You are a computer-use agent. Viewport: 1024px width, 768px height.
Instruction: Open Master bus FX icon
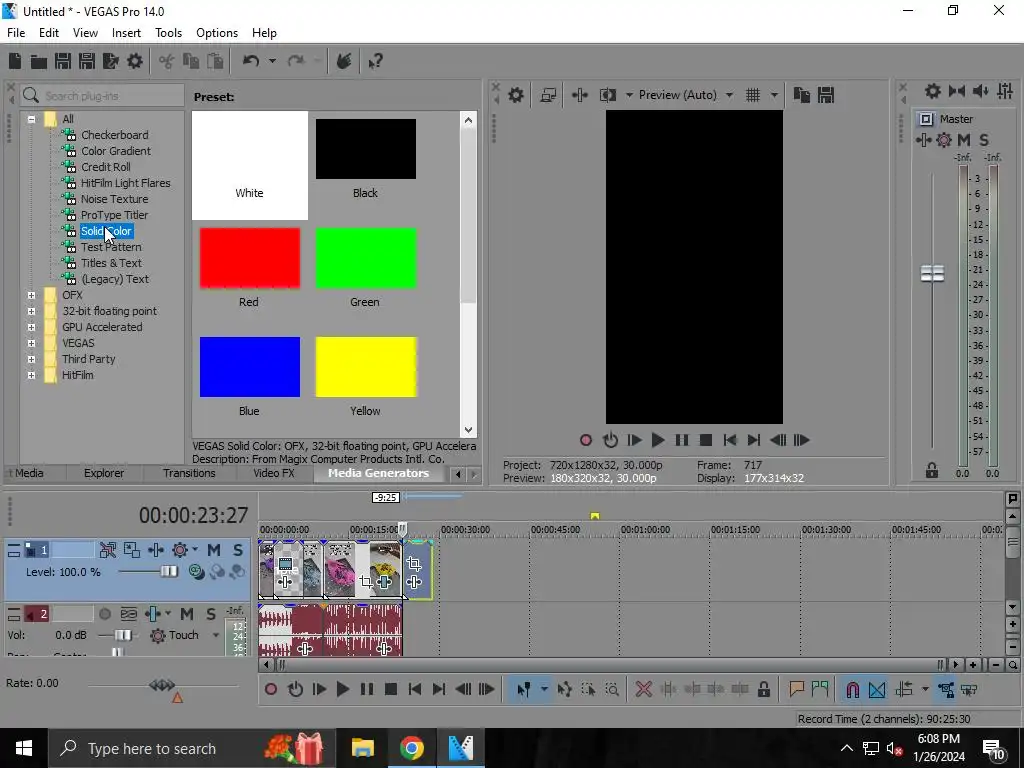click(x=923, y=140)
